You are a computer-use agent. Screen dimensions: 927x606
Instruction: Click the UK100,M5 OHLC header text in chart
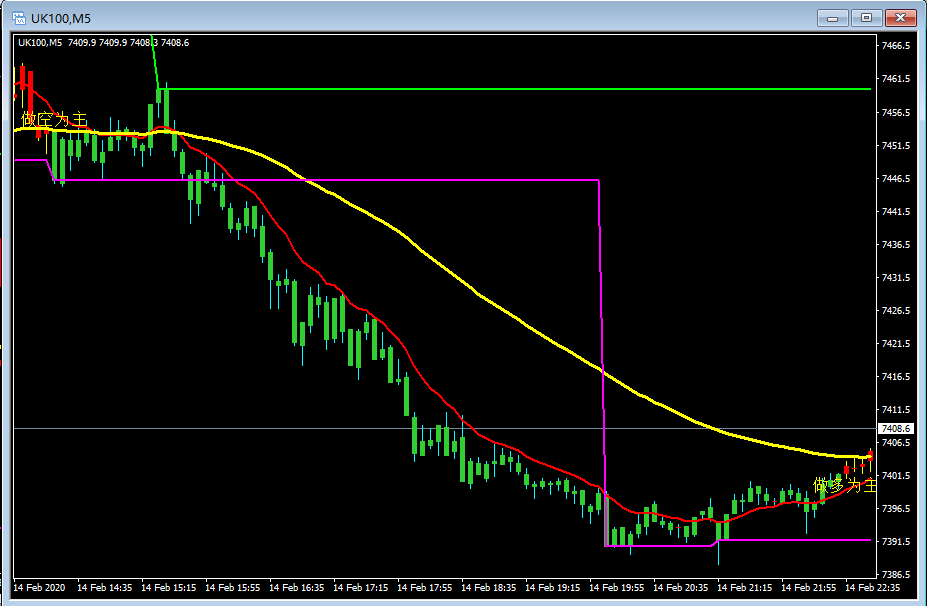coord(103,42)
